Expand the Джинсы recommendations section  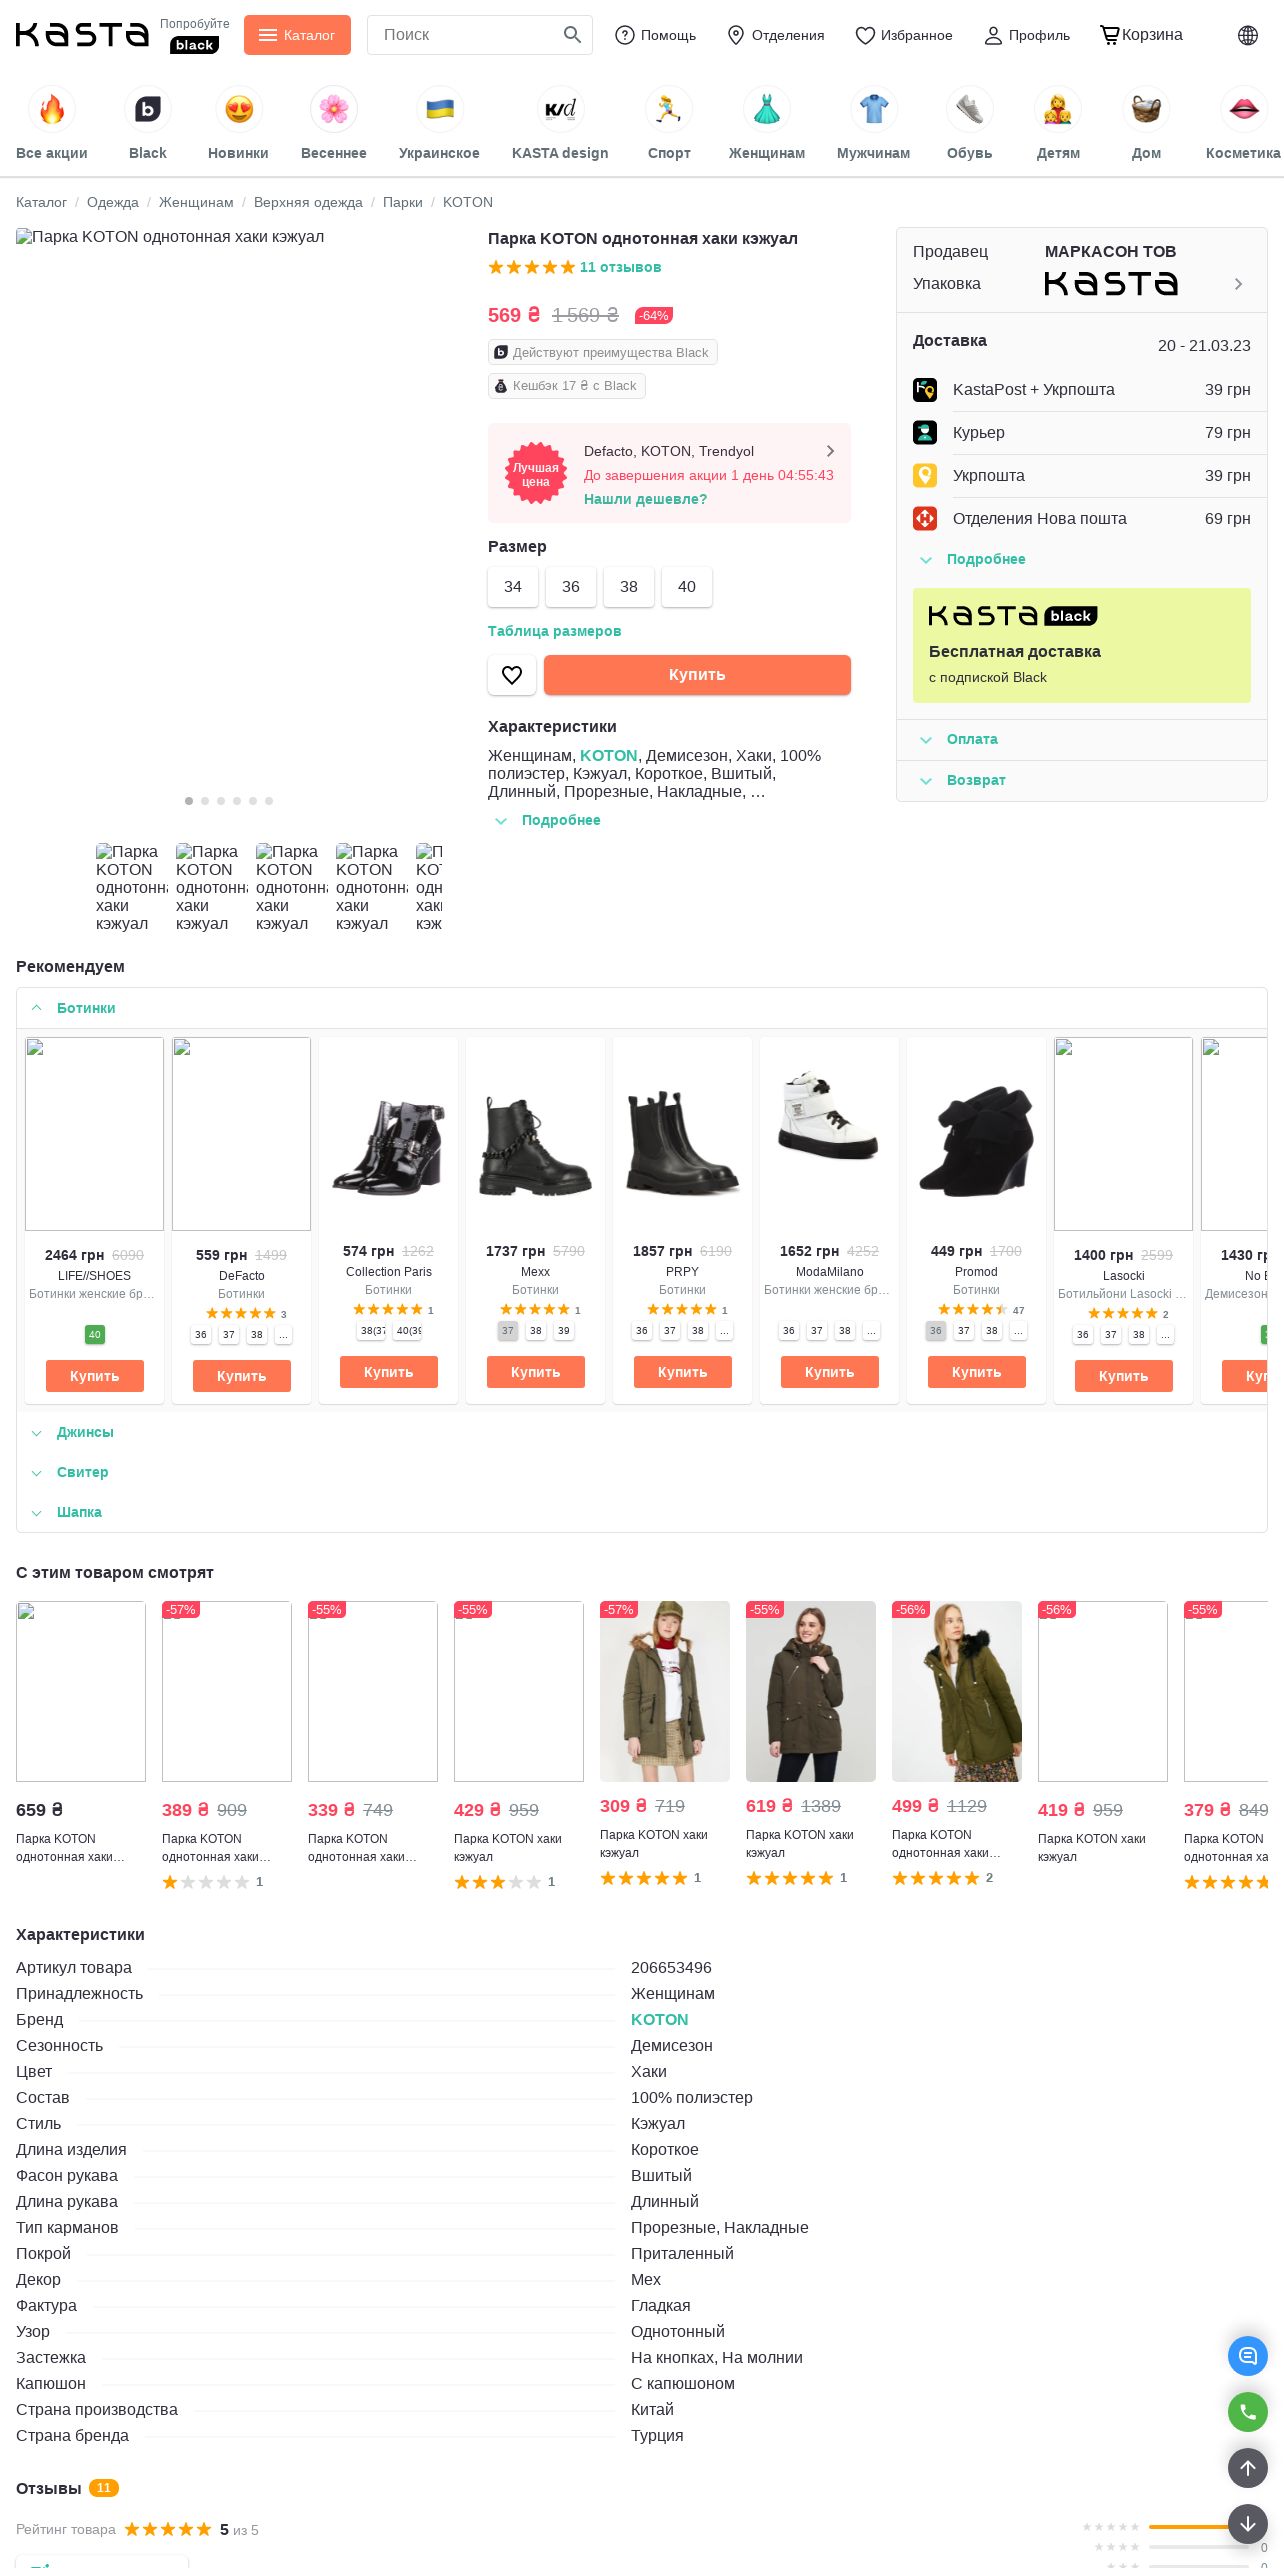[x=642, y=1432]
